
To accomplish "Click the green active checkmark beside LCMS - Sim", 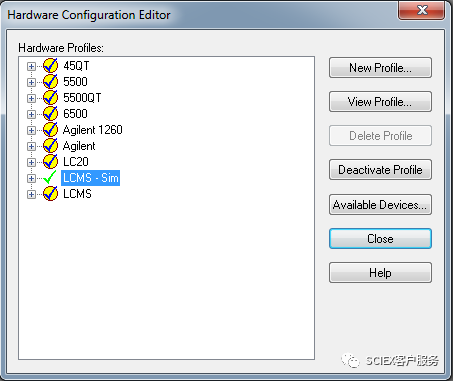I will [50, 177].
